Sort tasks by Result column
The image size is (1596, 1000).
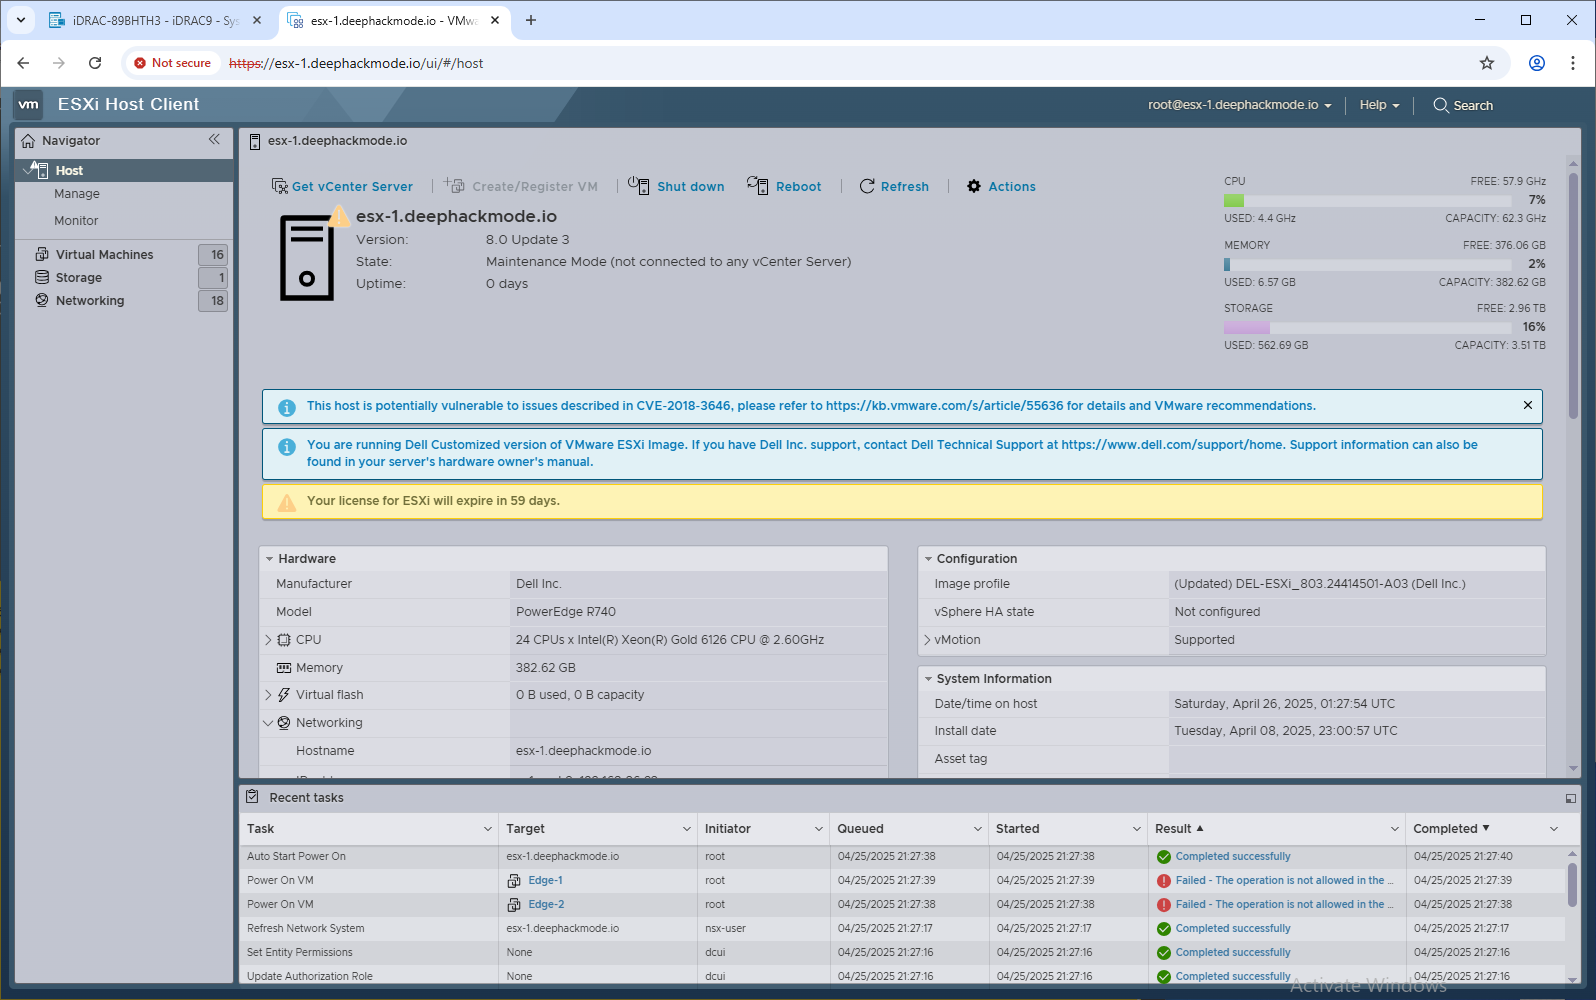(x=1173, y=829)
